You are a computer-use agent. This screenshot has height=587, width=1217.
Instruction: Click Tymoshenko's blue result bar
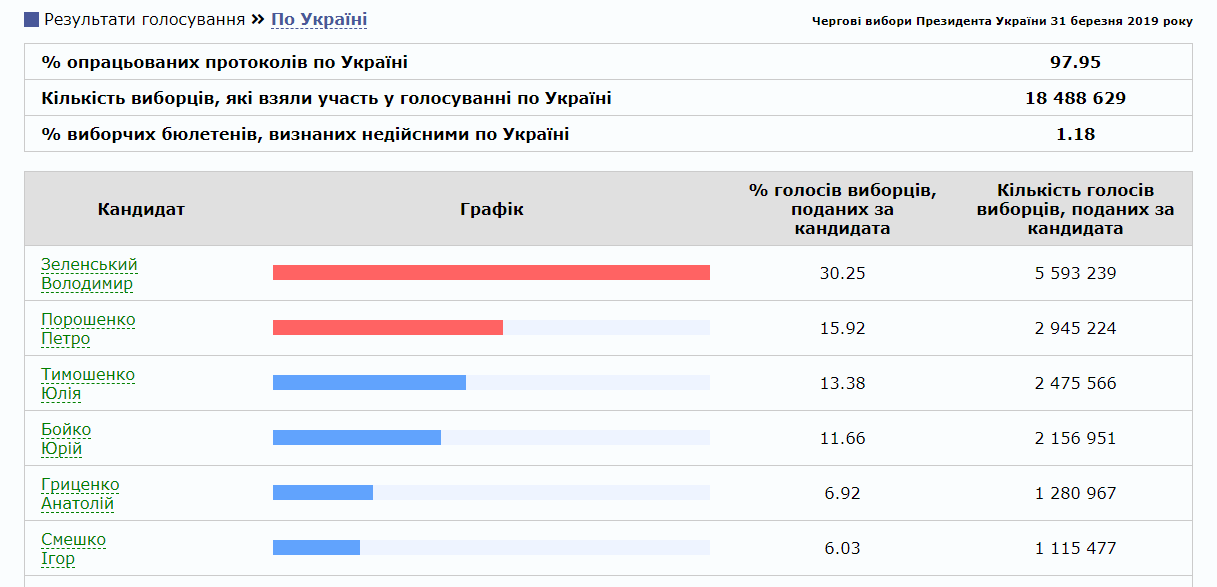tap(369, 383)
